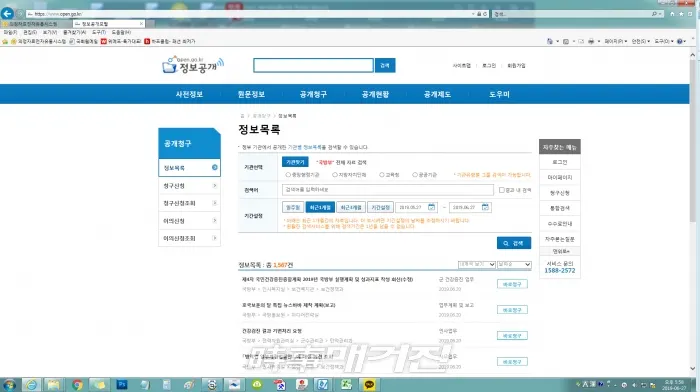
Task: Open Photoshop from the taskbar
Action: click(122, 384)
